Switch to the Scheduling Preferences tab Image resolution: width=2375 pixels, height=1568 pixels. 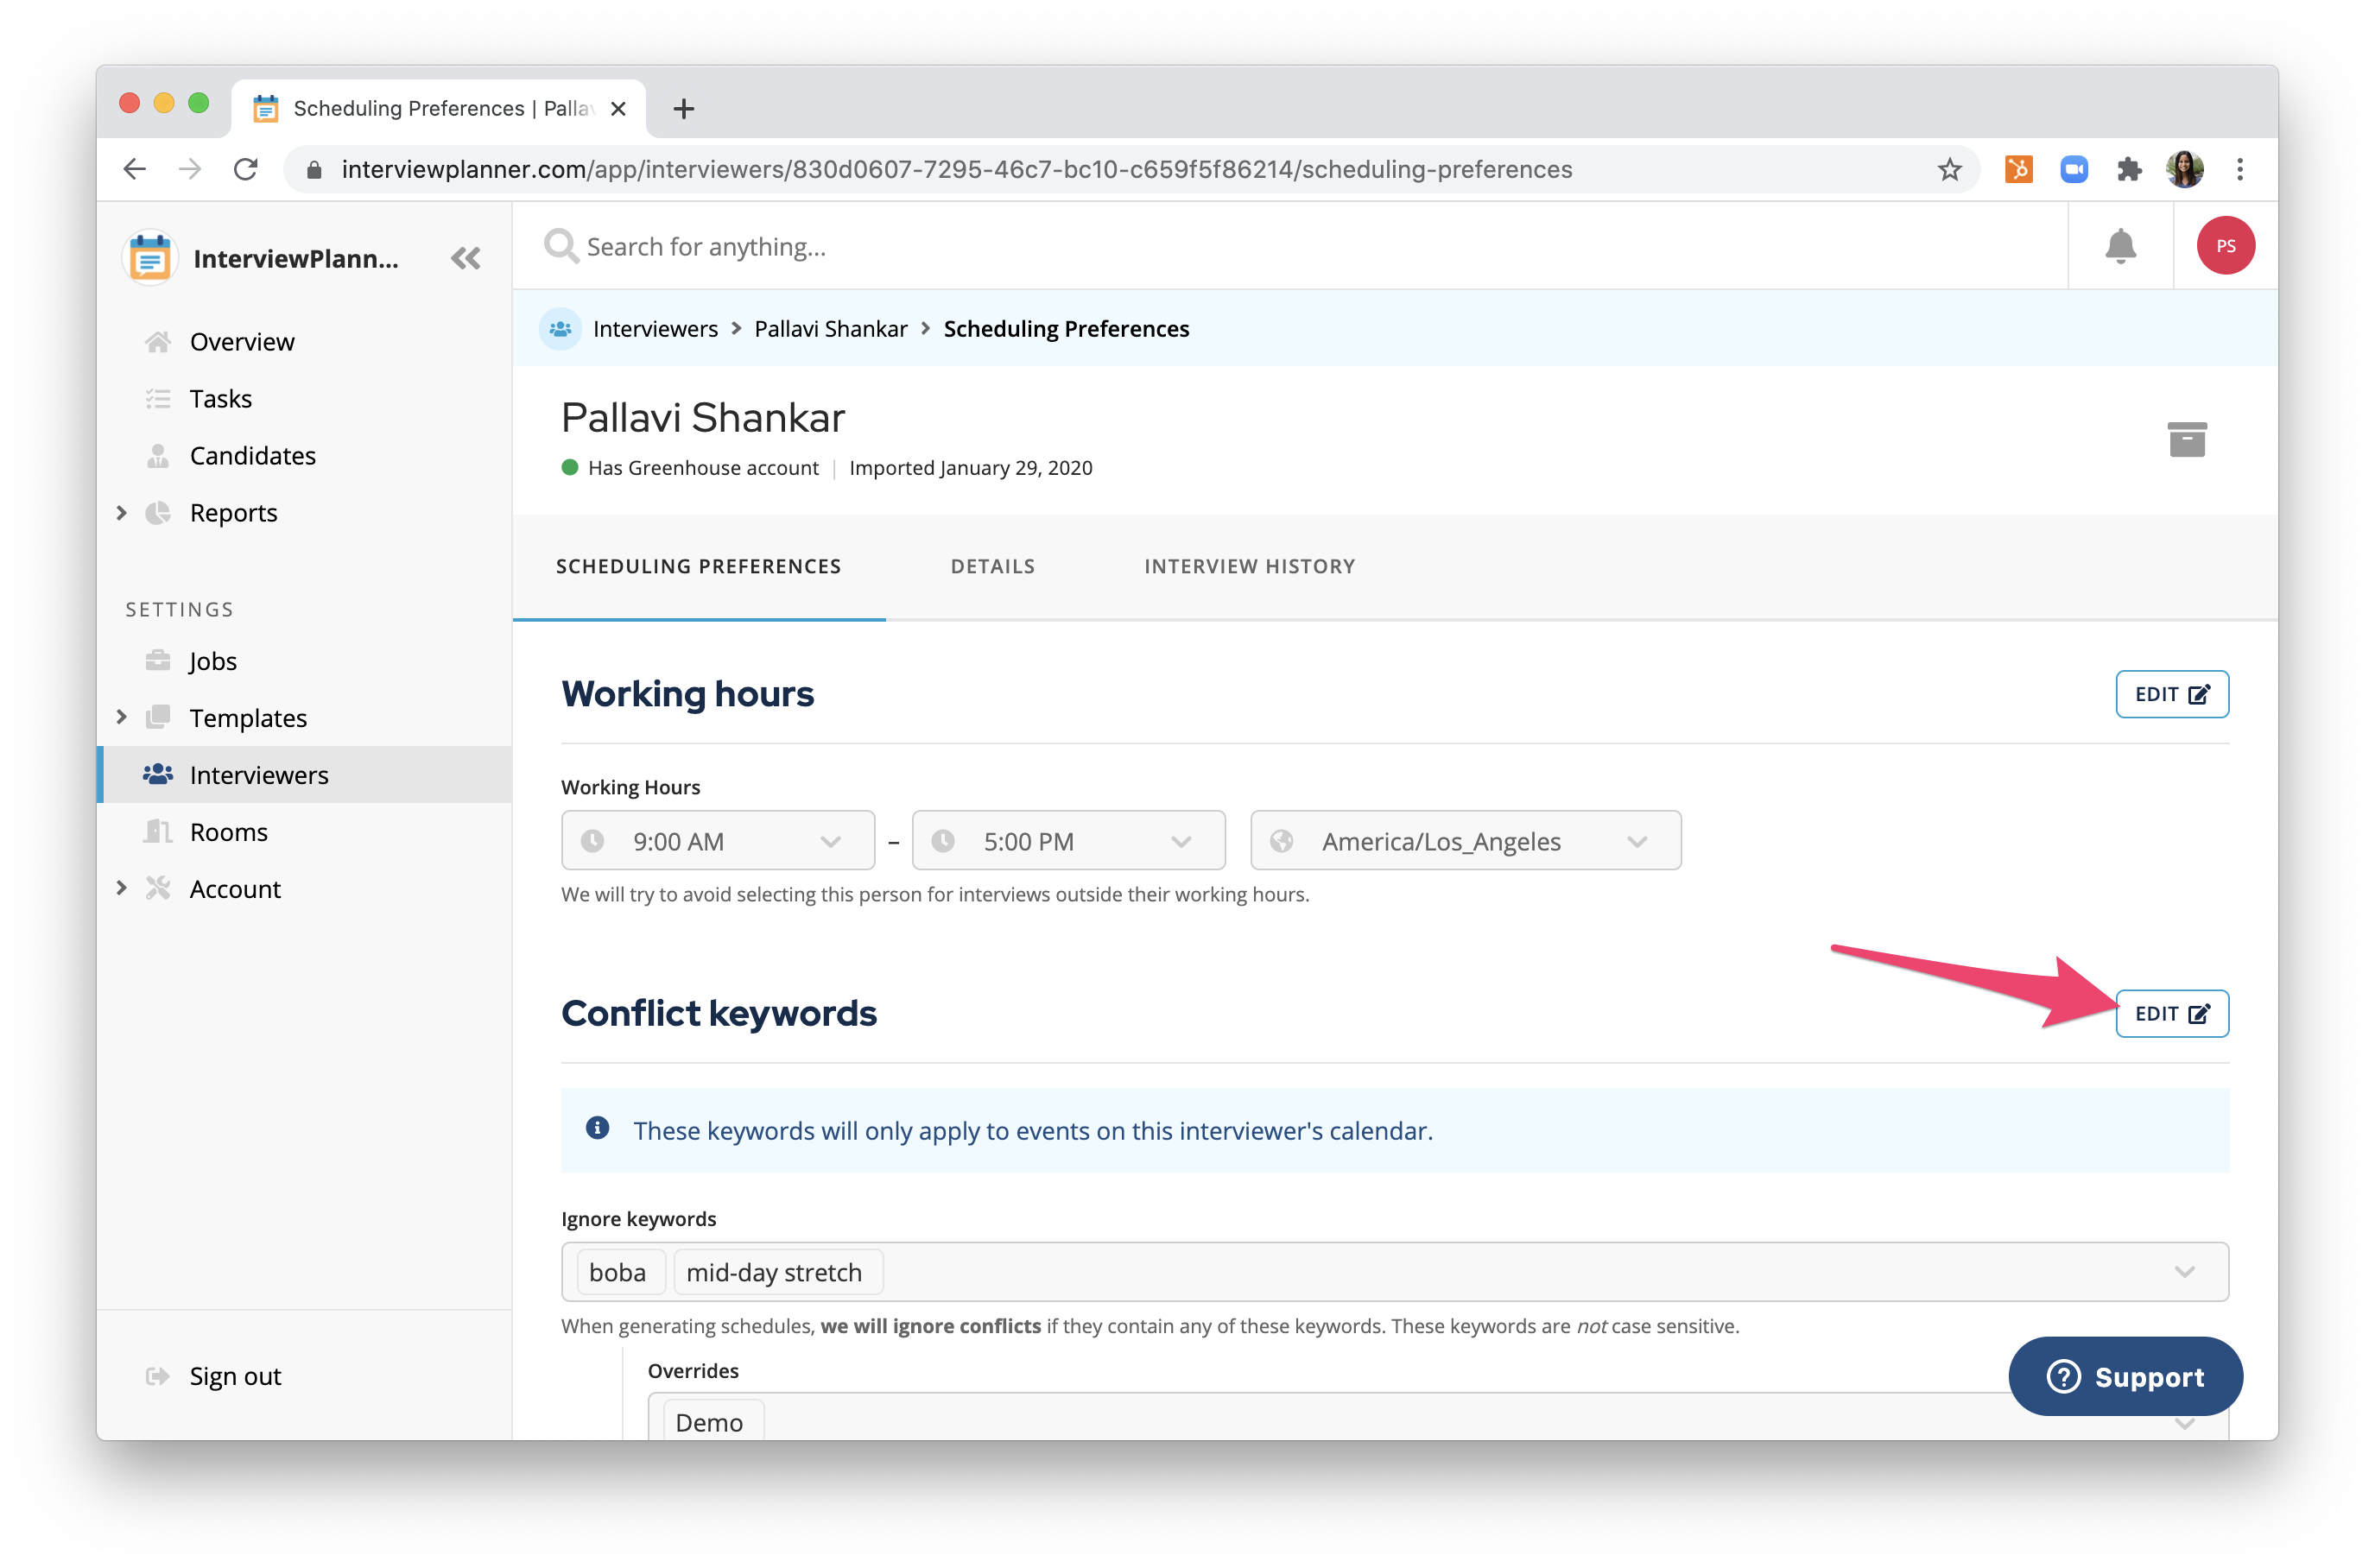[x=698, y=566]
